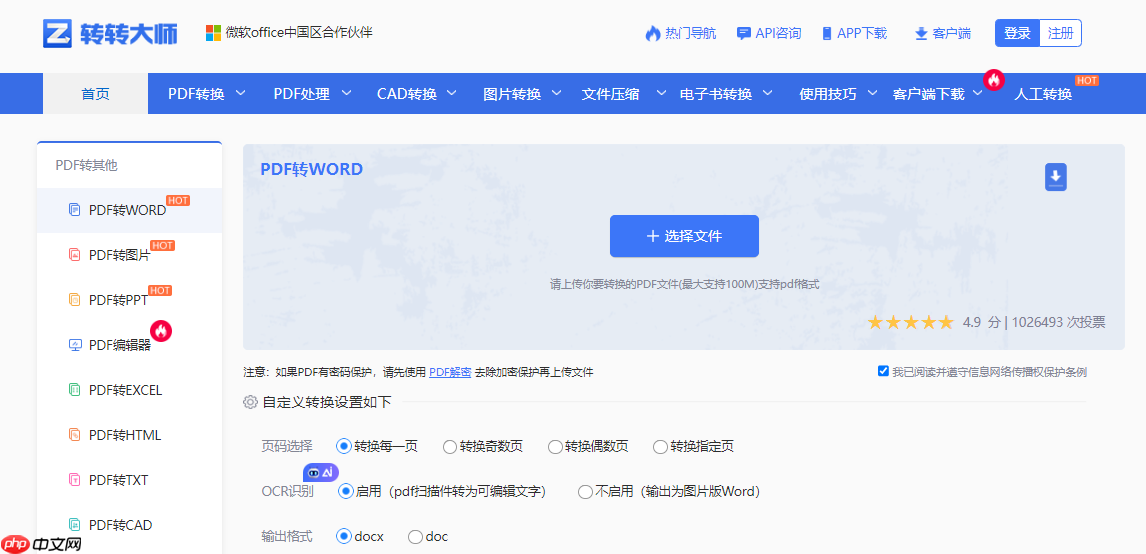Expand the PDF处理 menu chevron
Viewport: 1146px width, 554px height.
pos(346,93)
